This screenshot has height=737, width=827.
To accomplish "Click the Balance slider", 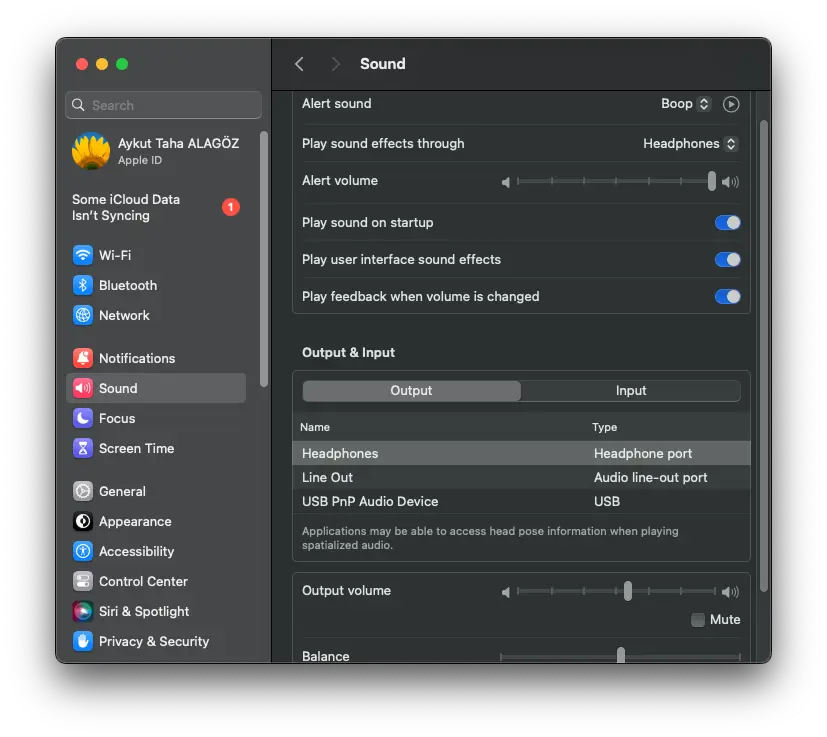I will (621, 656).
